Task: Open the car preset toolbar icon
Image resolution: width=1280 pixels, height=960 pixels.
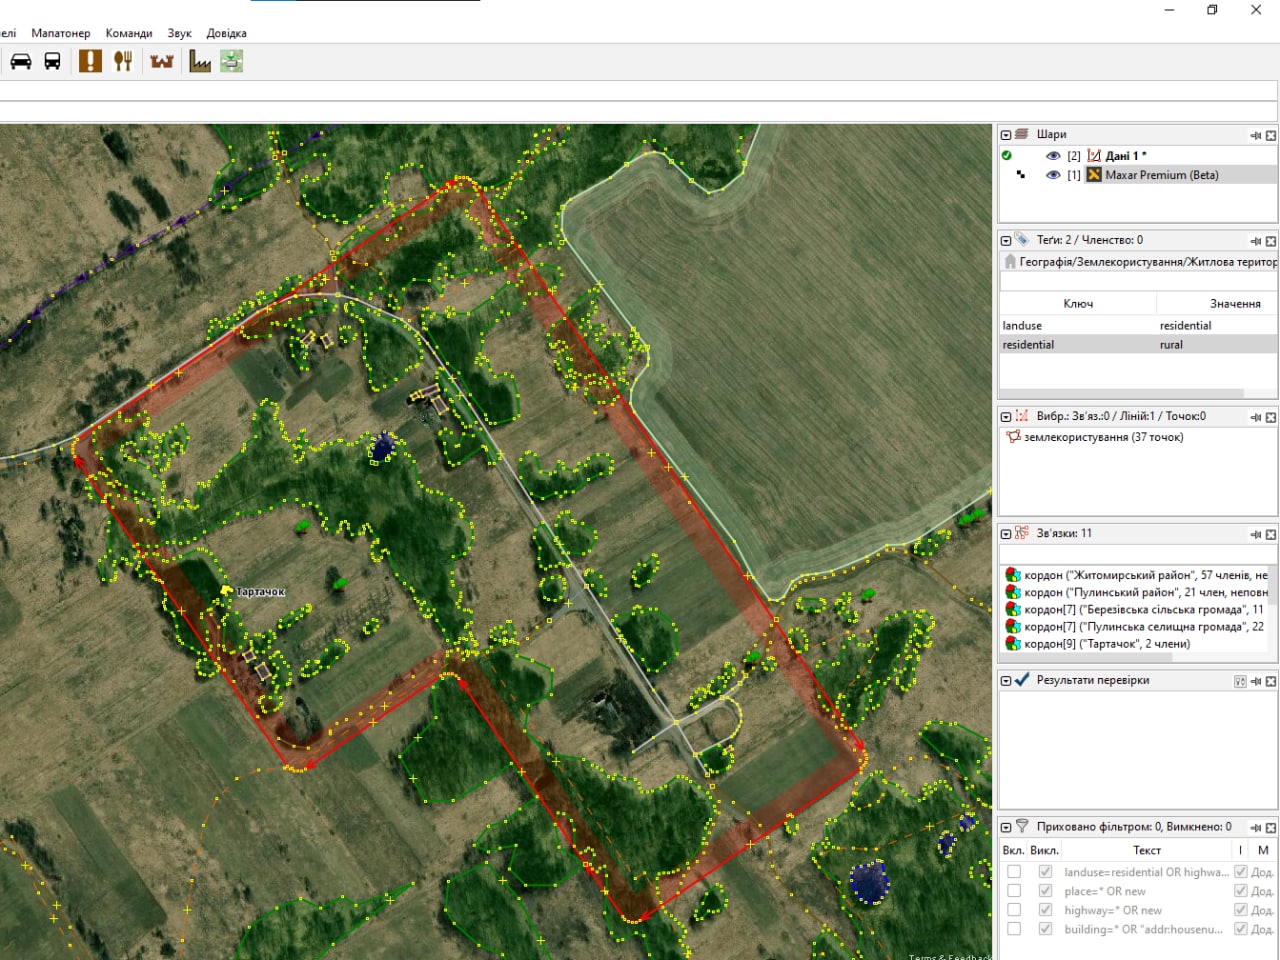Action: coord(21,61)
